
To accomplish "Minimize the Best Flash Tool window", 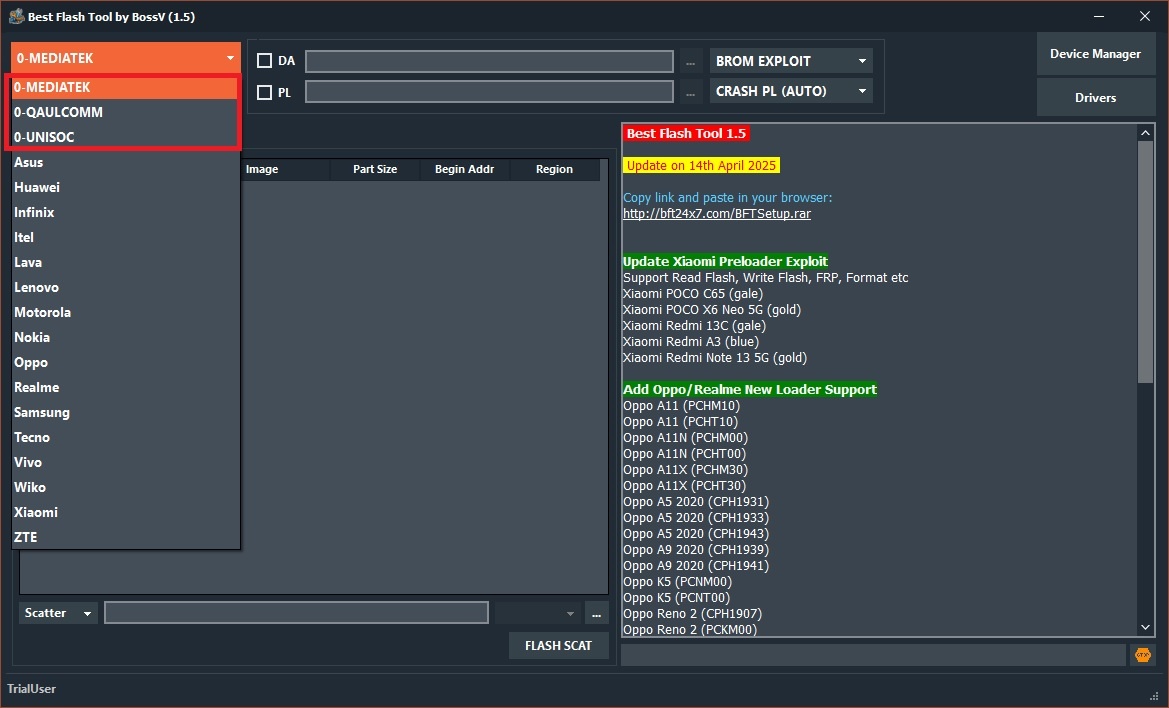I will coord(1099,16).
